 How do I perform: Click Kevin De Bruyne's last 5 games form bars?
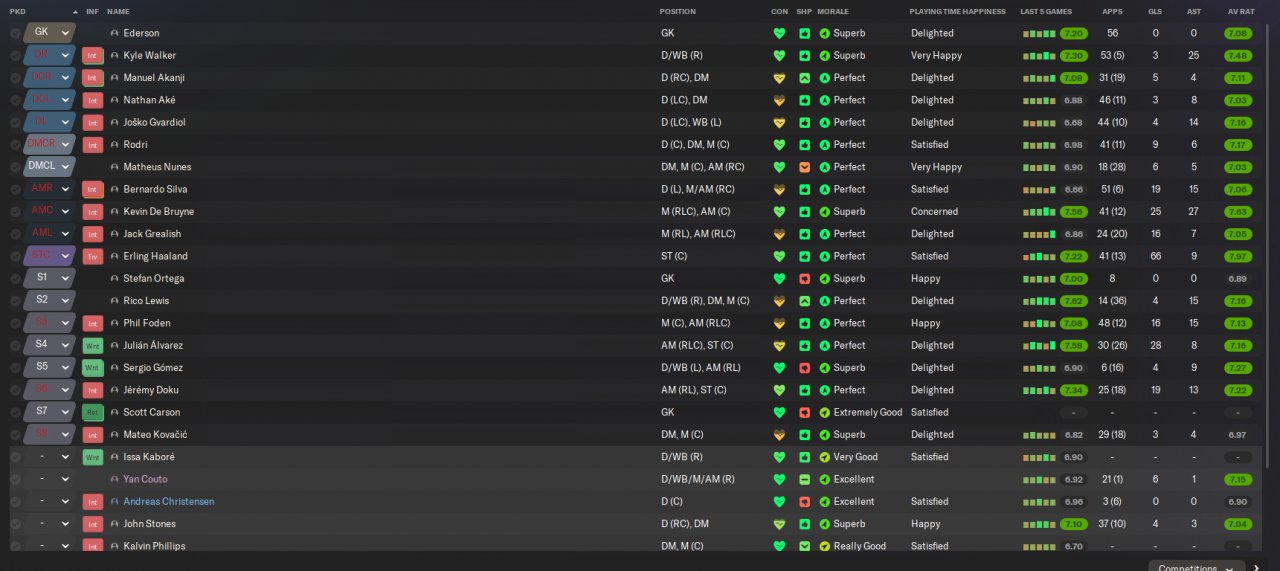tap(1039, 212)
